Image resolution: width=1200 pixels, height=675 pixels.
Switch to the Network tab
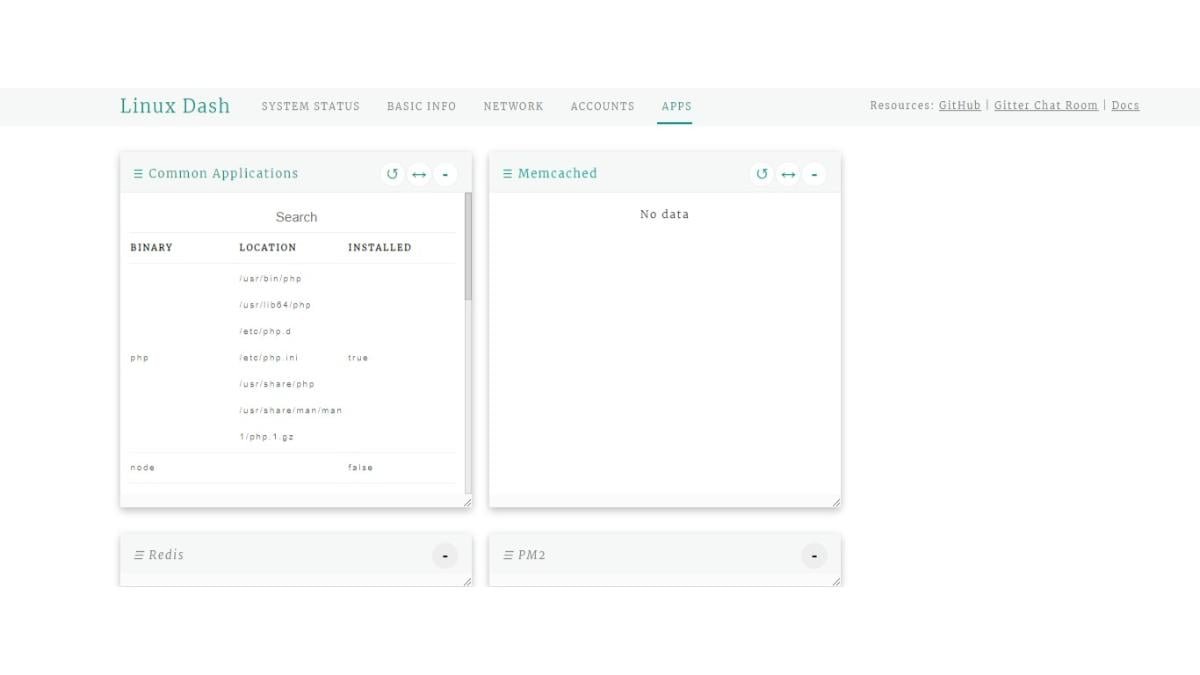click(513, 106)
